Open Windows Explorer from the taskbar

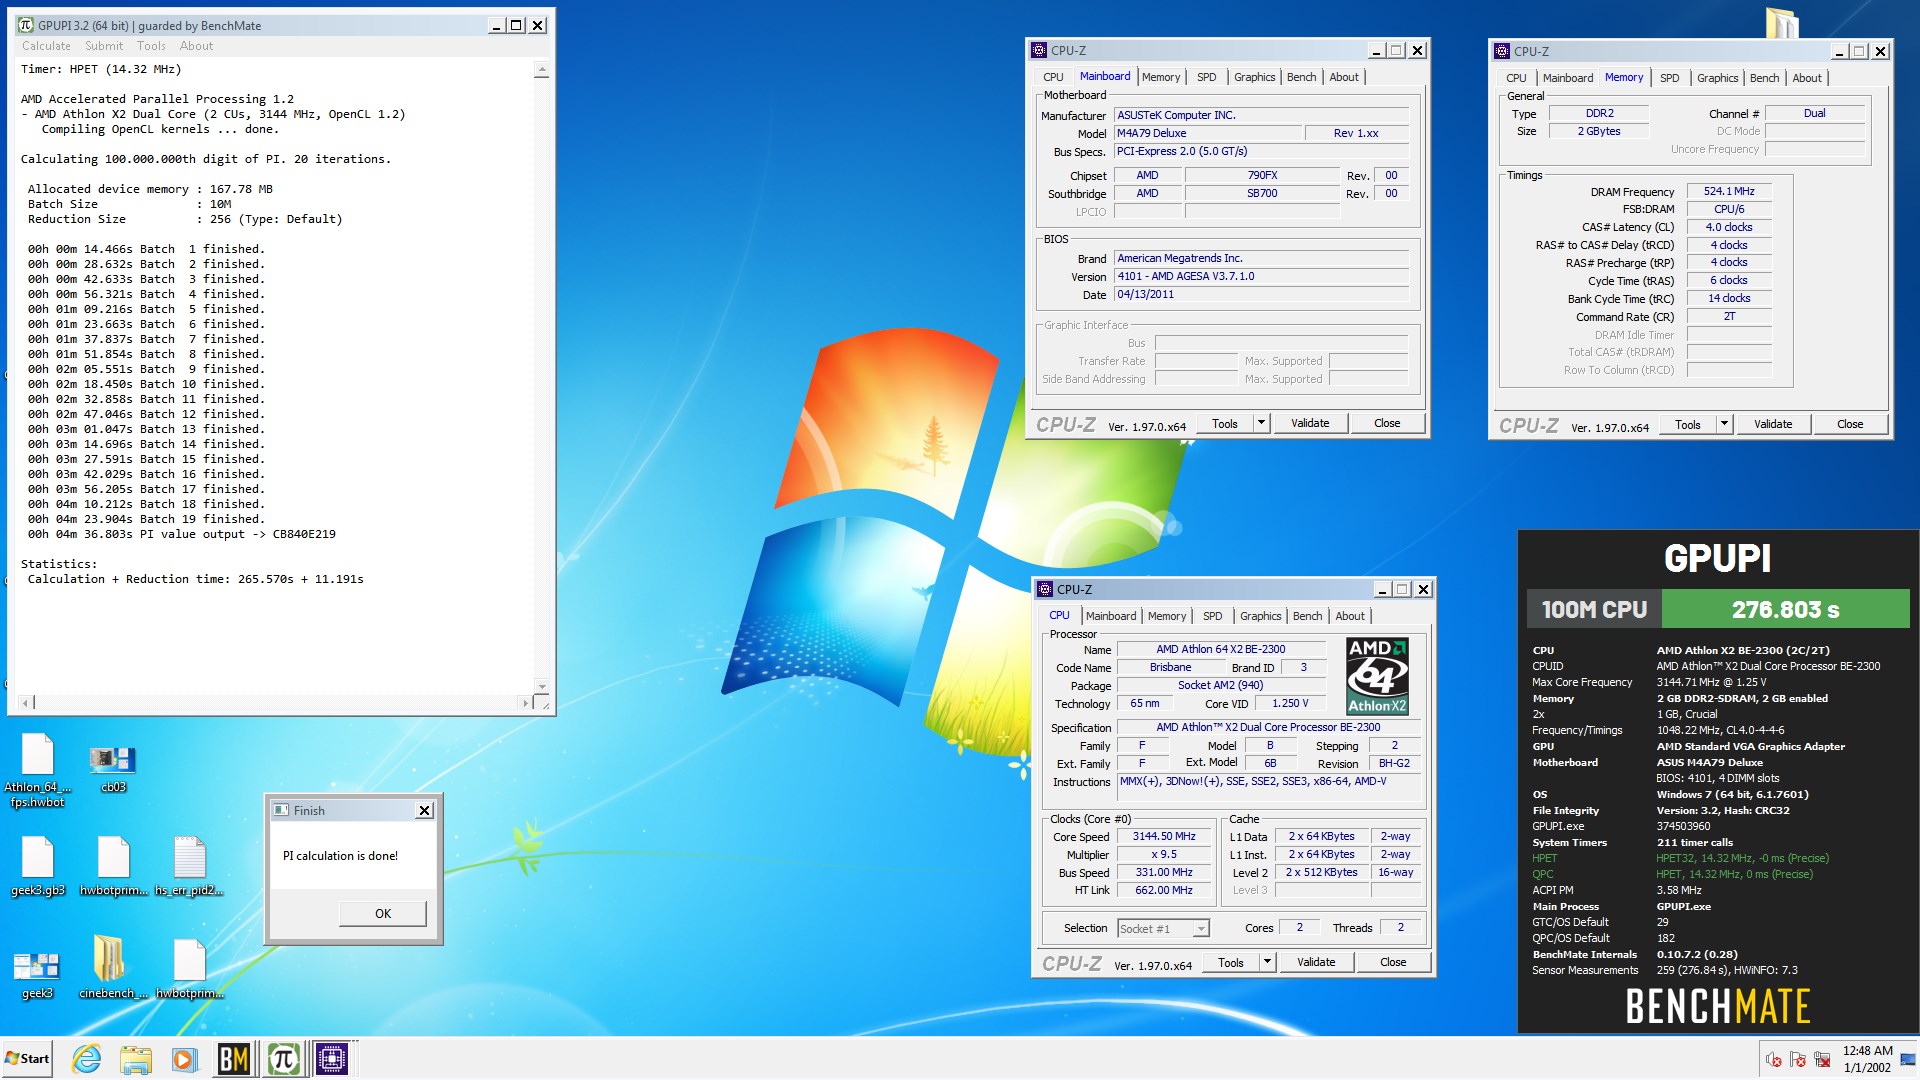[135, 1058]
